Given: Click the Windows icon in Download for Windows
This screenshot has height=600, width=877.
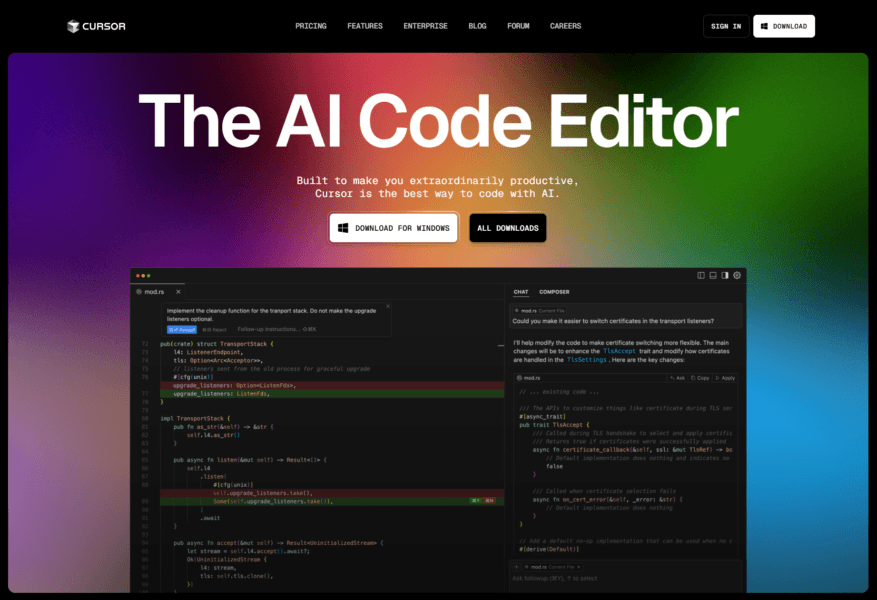Looking at the screenshot, I should click(x=343, y=228).
